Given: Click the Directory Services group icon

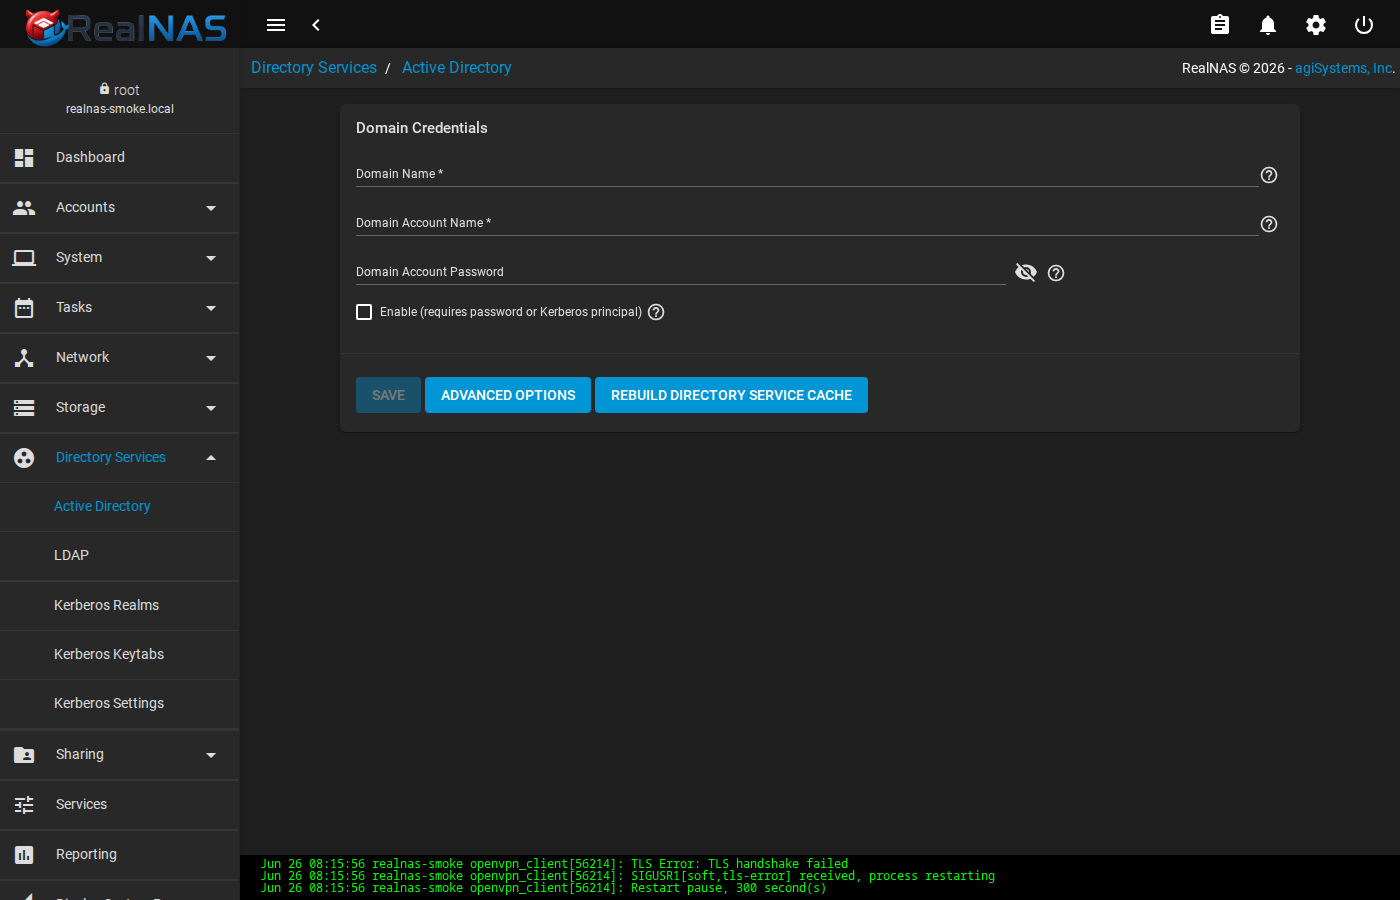Looking at the screenshot, I should tap(24, 458).
